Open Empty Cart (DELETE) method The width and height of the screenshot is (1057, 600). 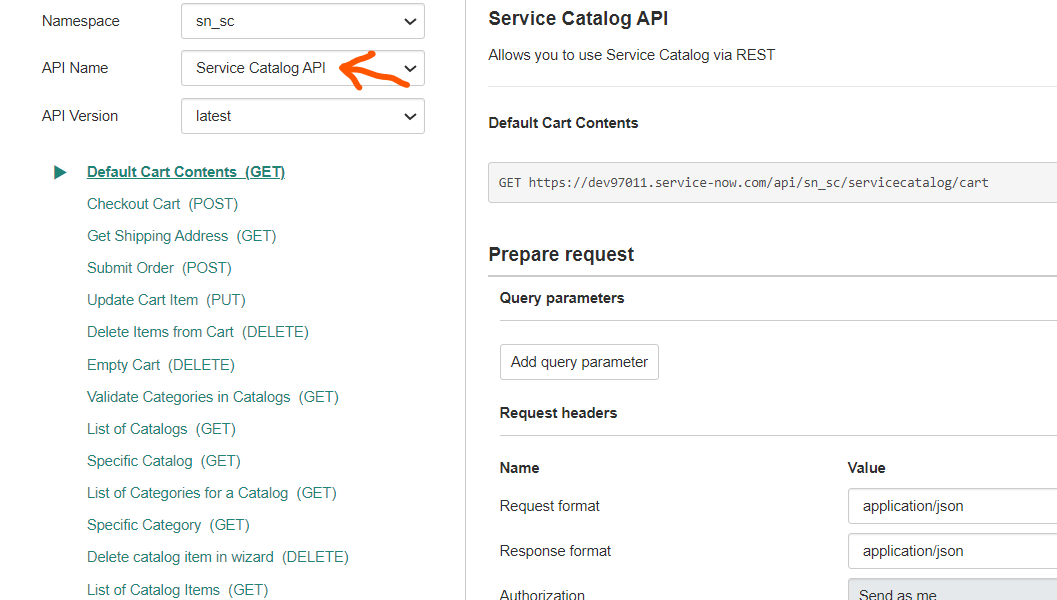pos(160,365)
